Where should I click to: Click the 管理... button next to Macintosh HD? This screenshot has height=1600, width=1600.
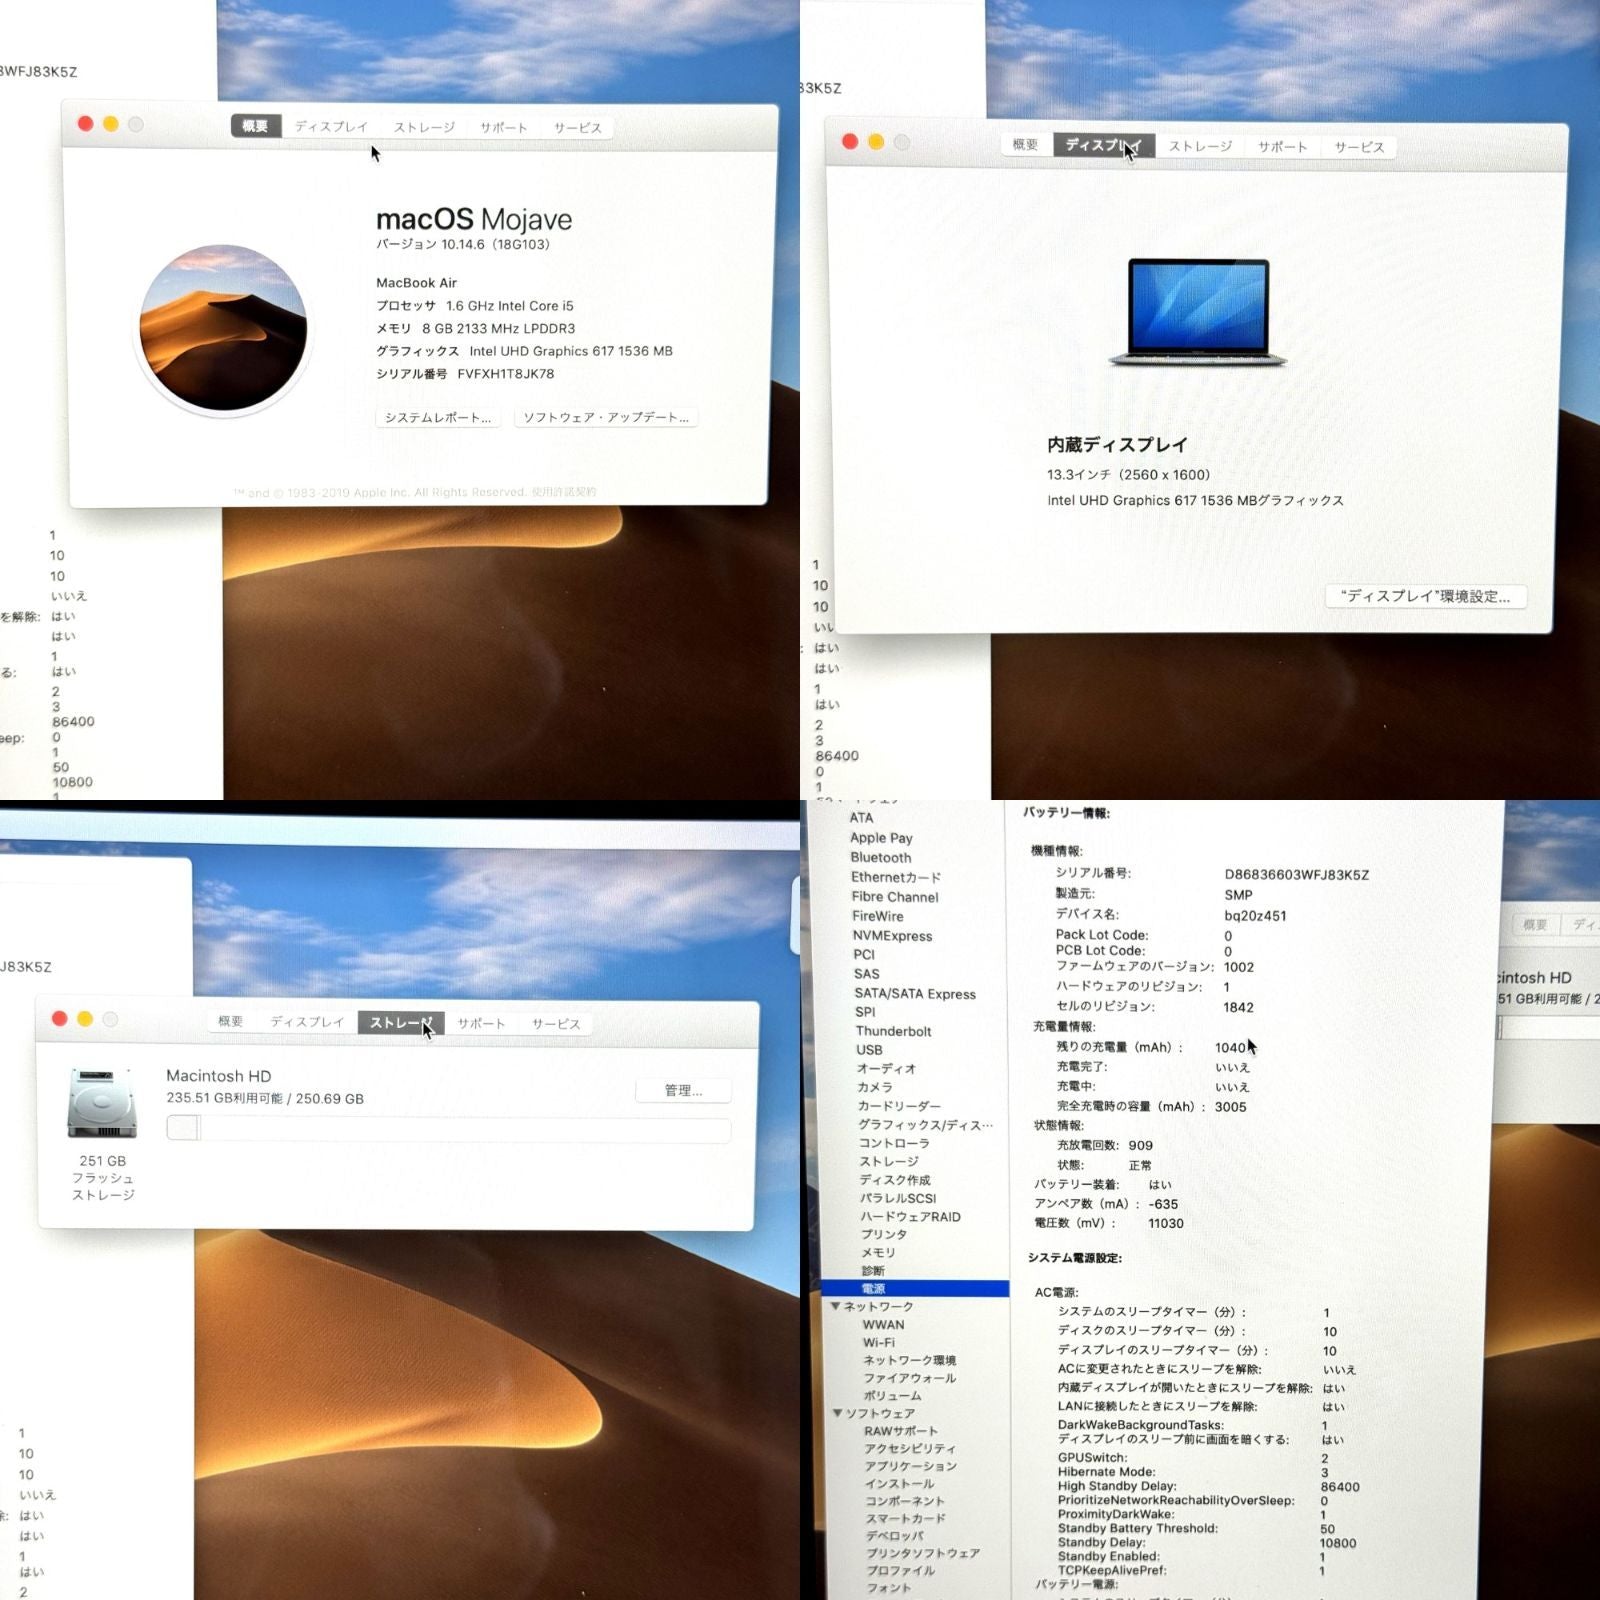[684, 1090]
